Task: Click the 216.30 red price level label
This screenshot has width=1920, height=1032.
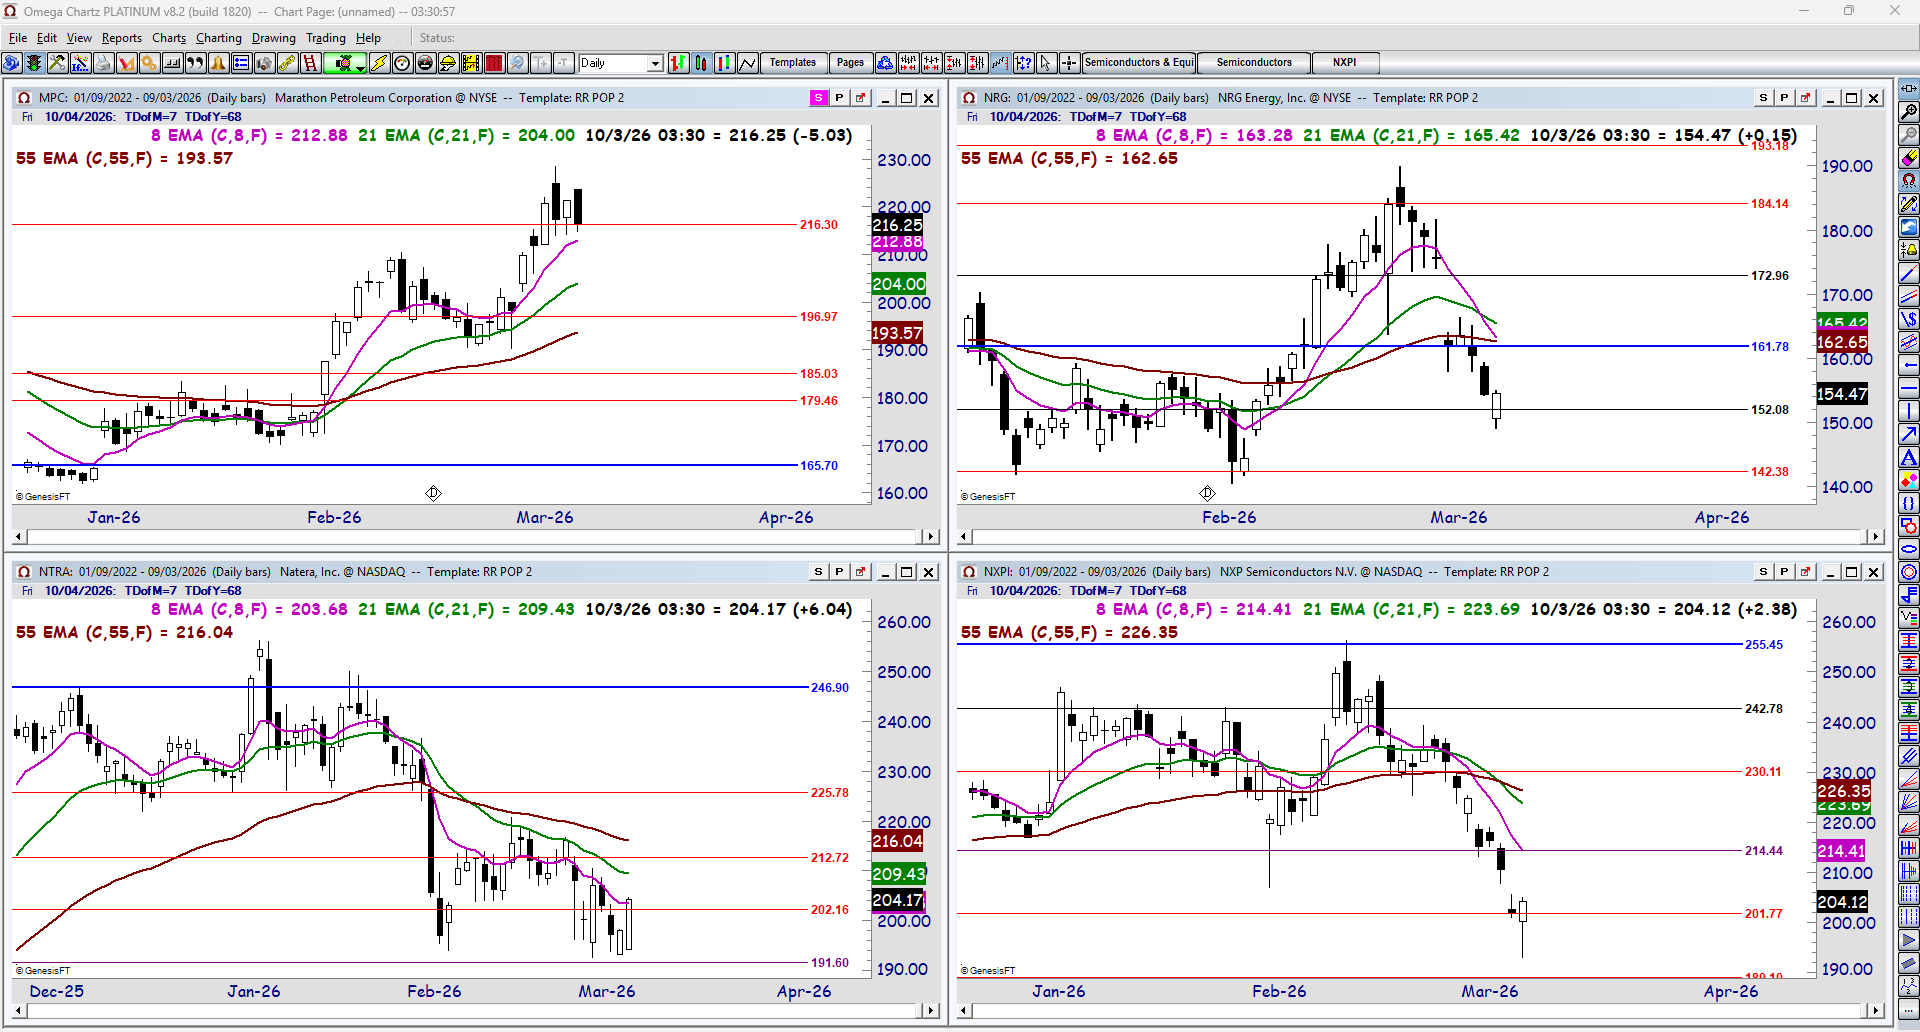Action: tap(819, 225)
